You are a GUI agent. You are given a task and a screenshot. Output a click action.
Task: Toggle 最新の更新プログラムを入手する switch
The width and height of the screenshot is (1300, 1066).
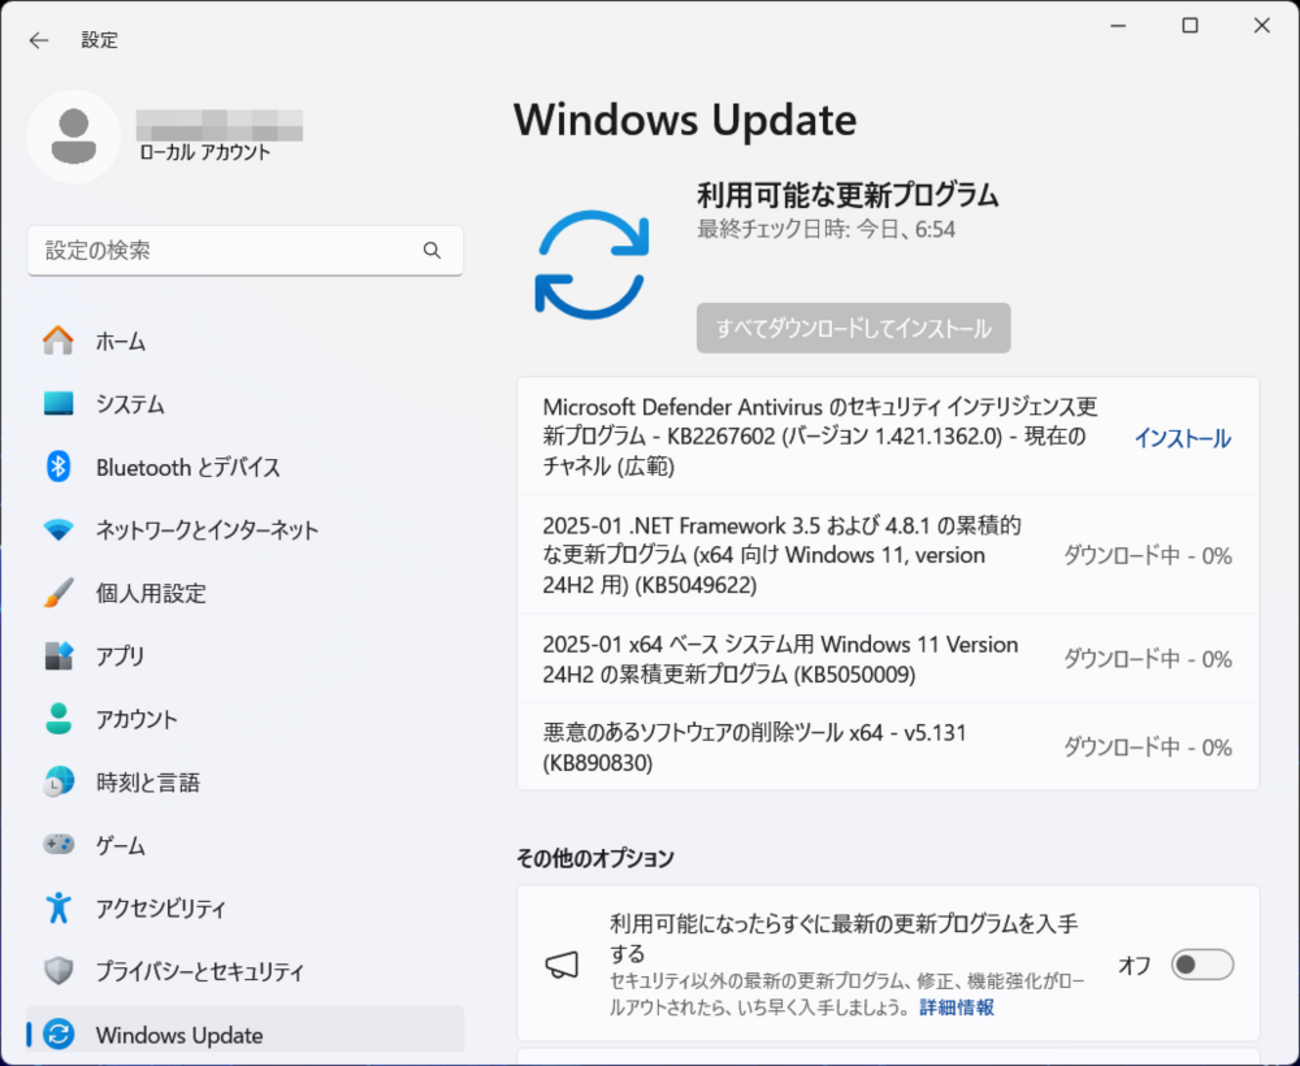(x=1202, y=965)
